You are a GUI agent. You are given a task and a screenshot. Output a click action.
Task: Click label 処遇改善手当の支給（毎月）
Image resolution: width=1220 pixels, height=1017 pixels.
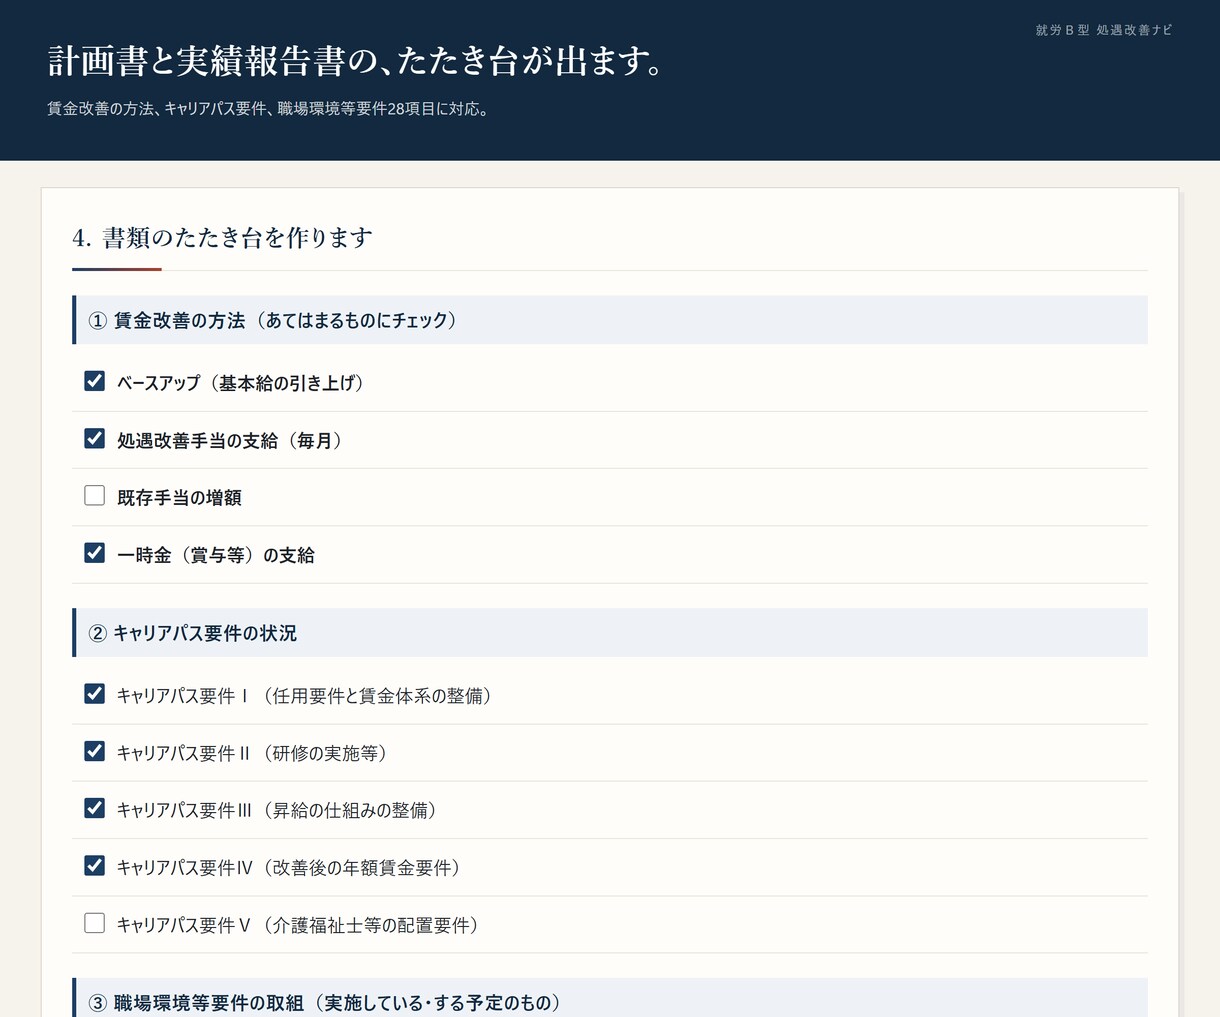pos(229,441)
